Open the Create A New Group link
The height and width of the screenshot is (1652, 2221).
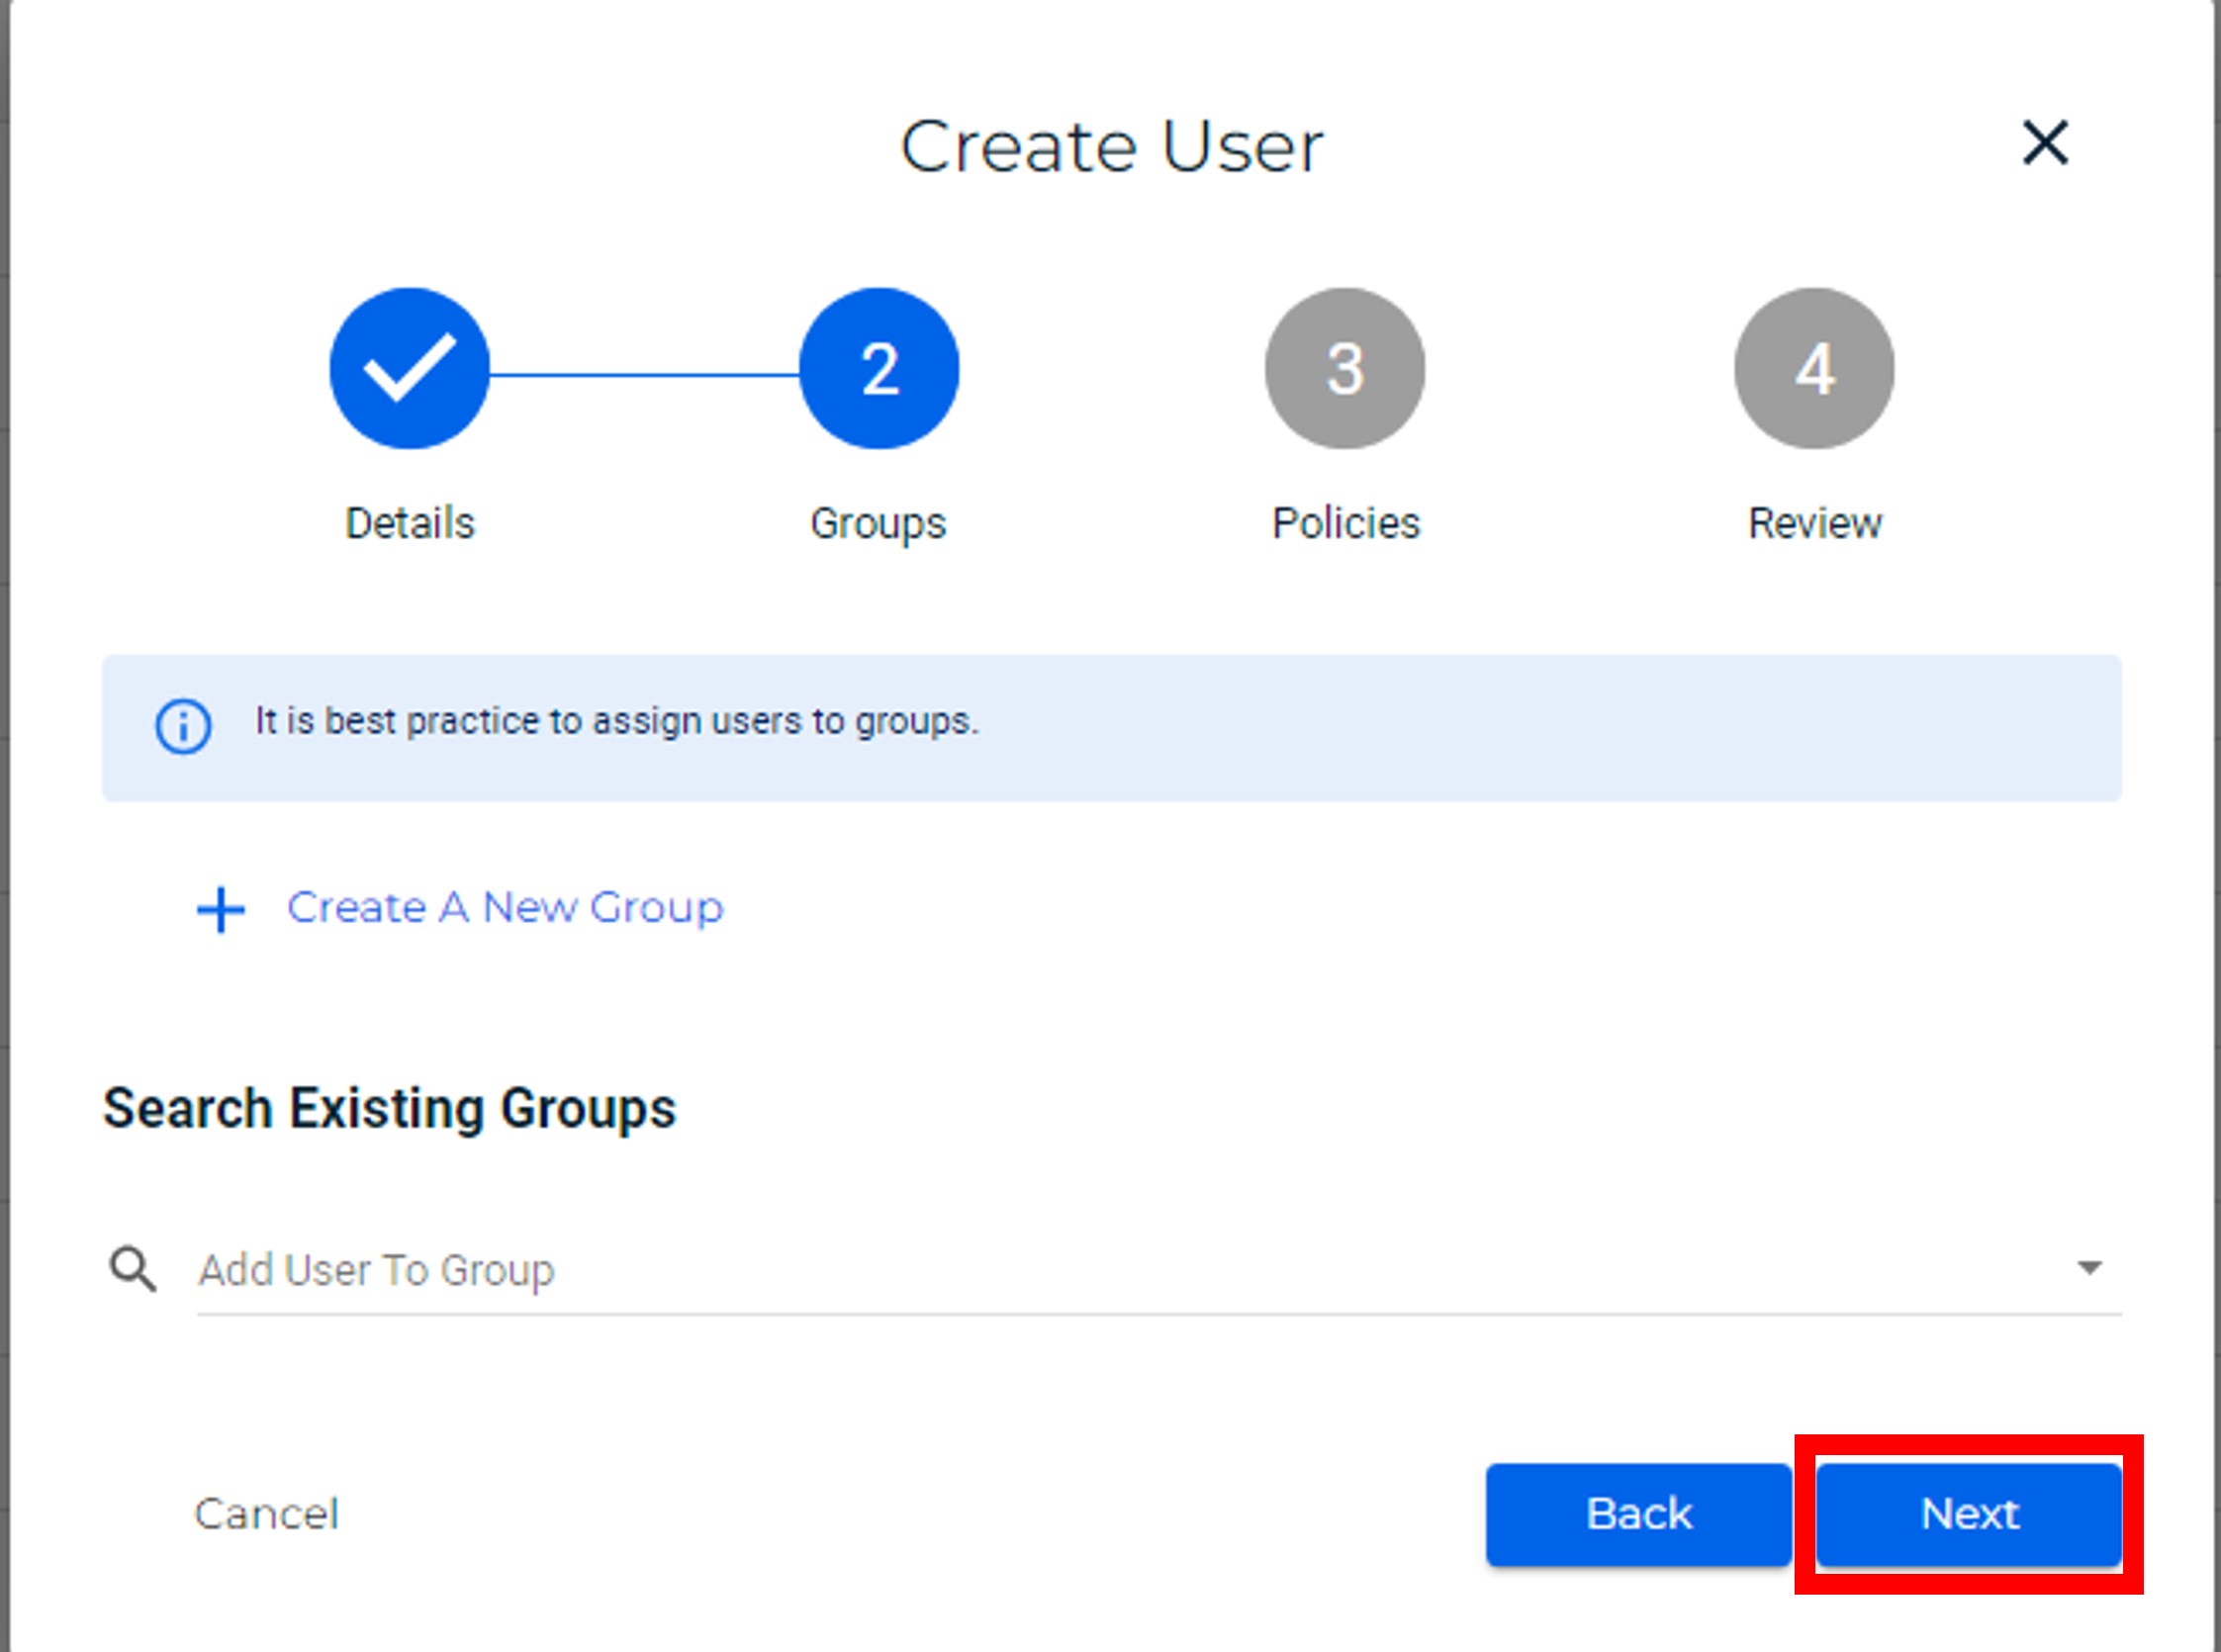pyautogui.click(x=505, y=908)
